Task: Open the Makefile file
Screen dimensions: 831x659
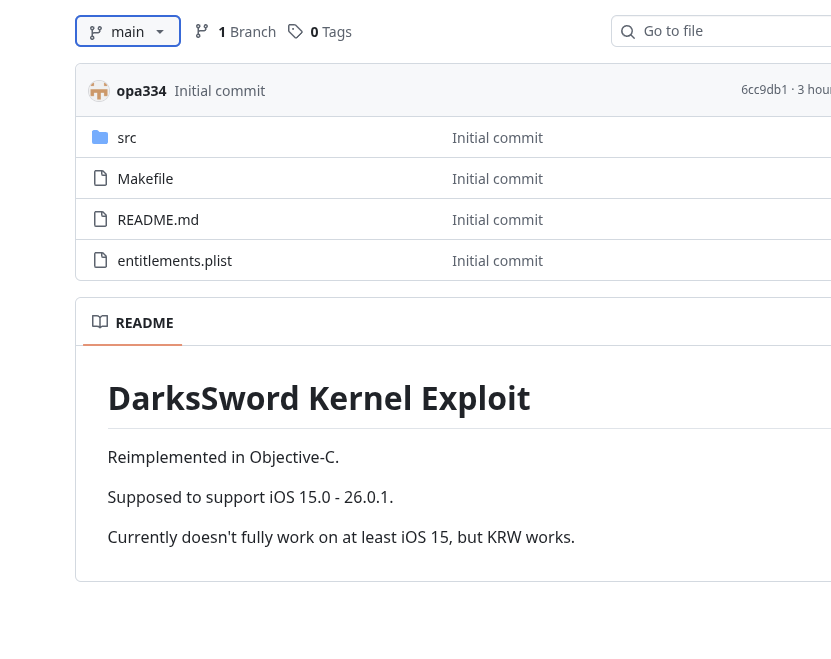Action: coord(145,179)
